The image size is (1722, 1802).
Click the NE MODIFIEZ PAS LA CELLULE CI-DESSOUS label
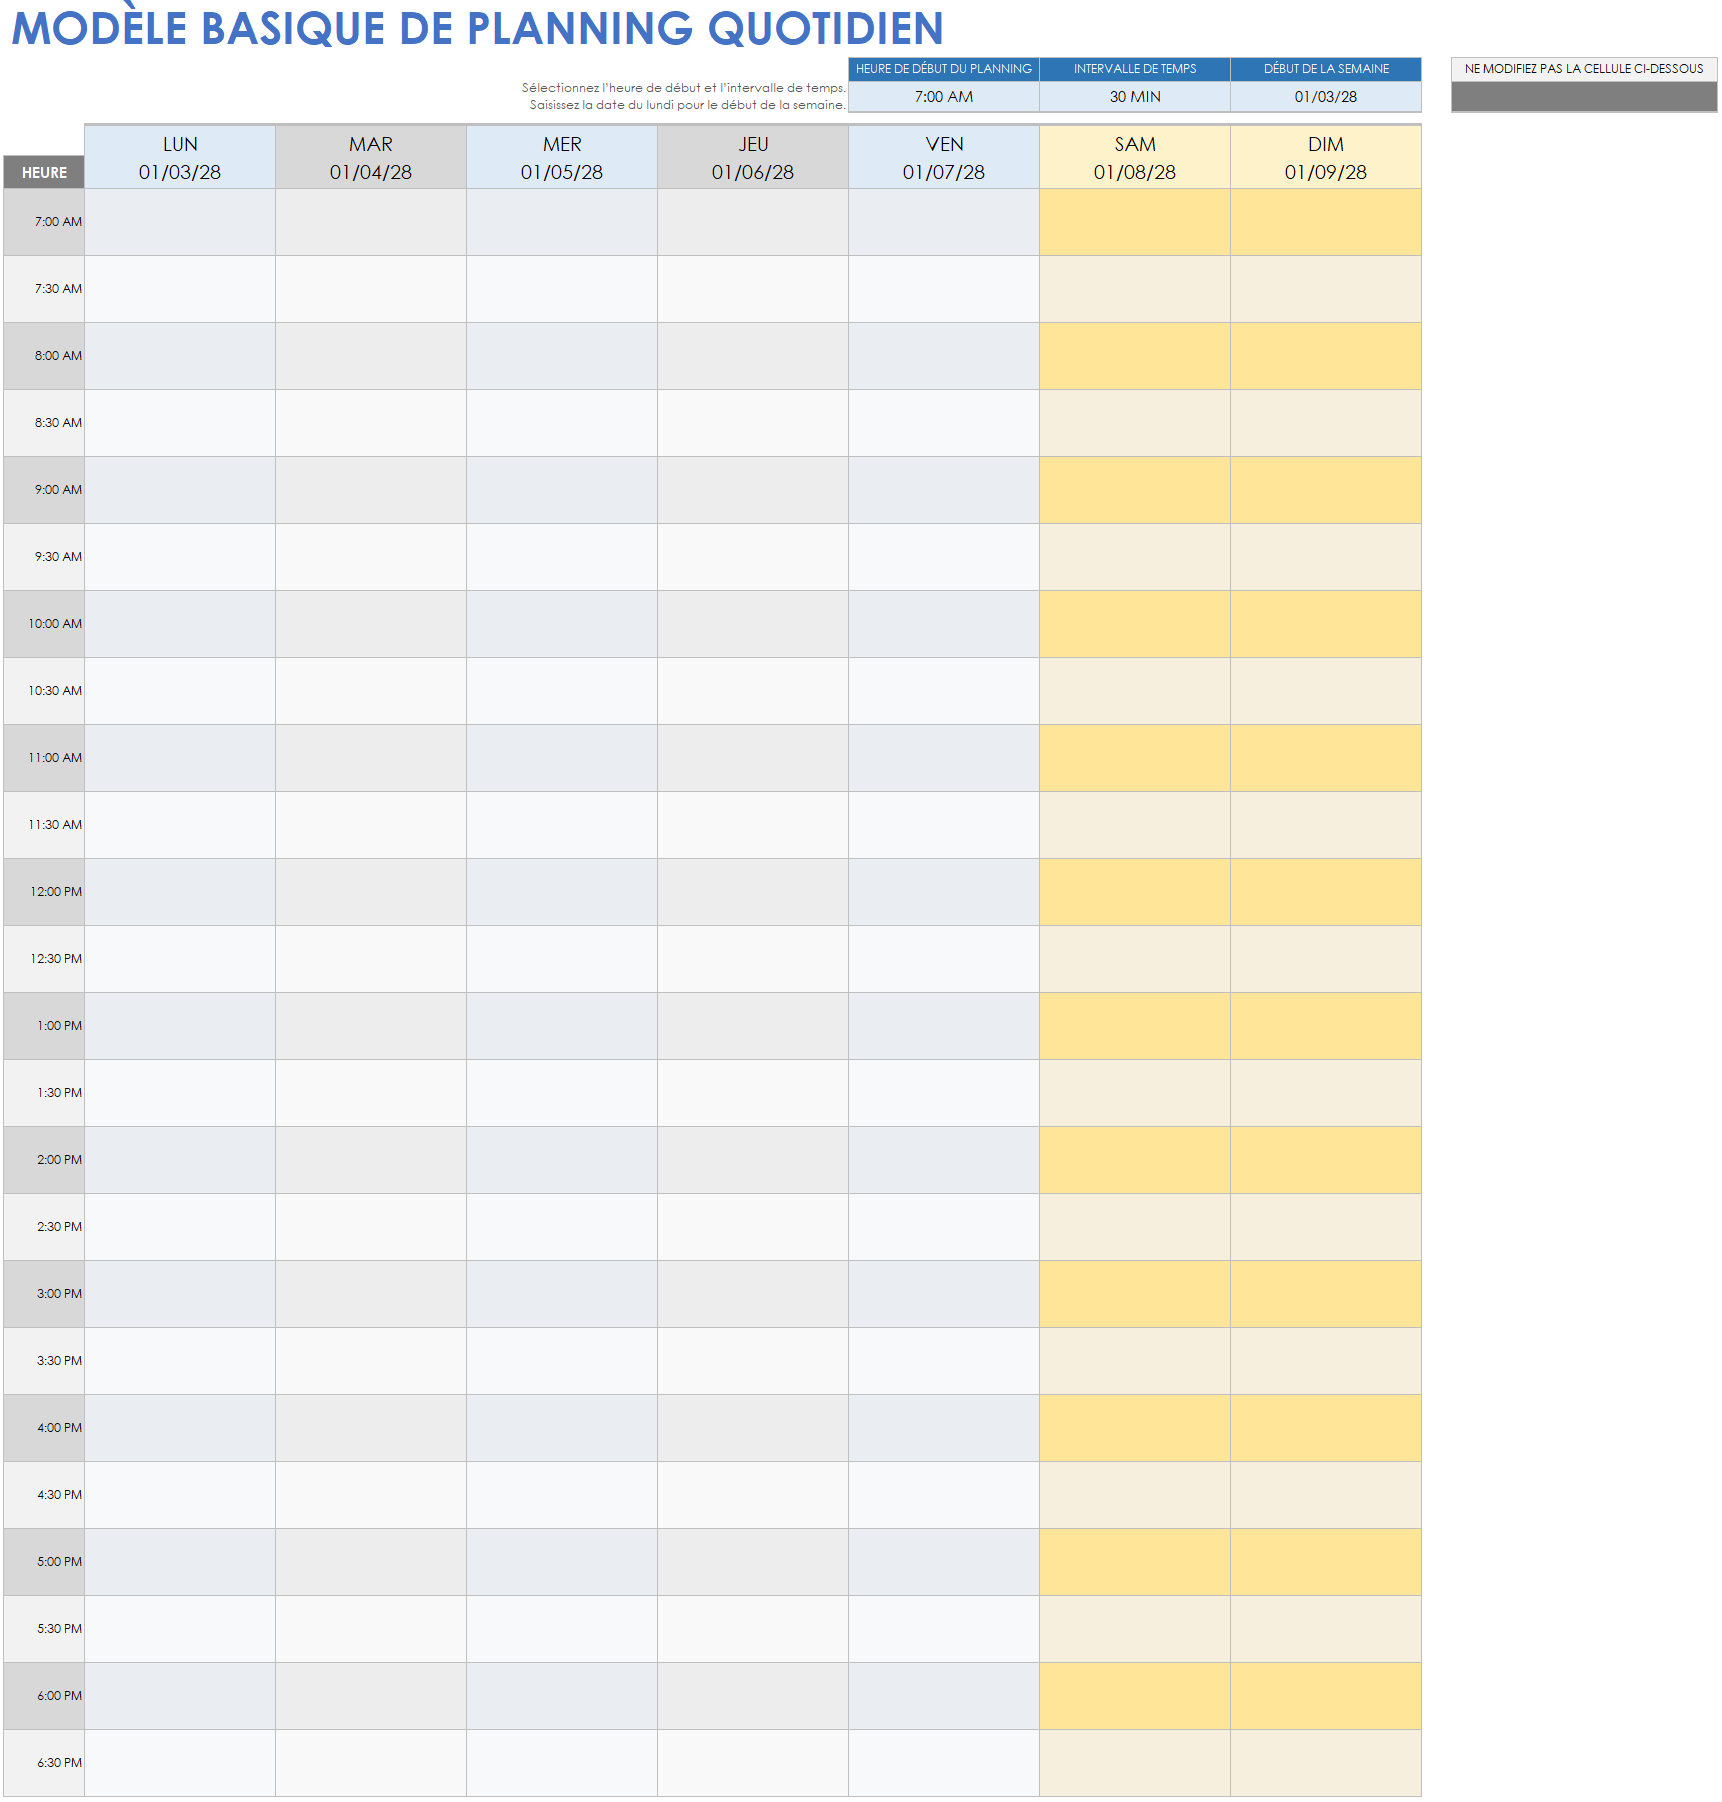pos(1584,69)
